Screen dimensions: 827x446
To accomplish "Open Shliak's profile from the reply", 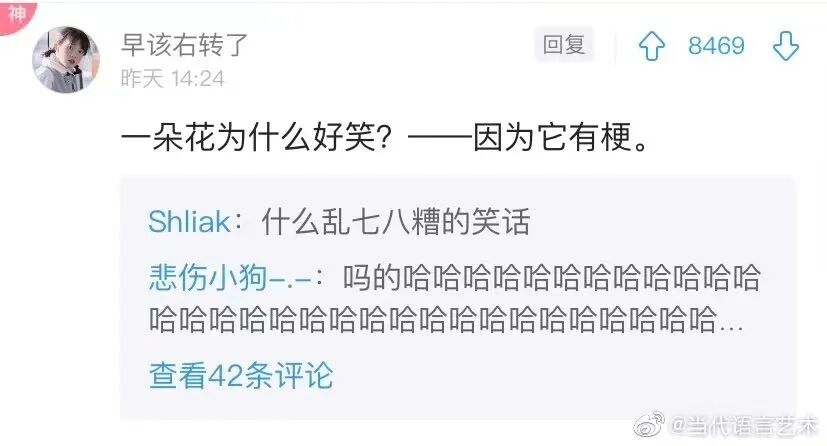I will (x=189, y=221).
